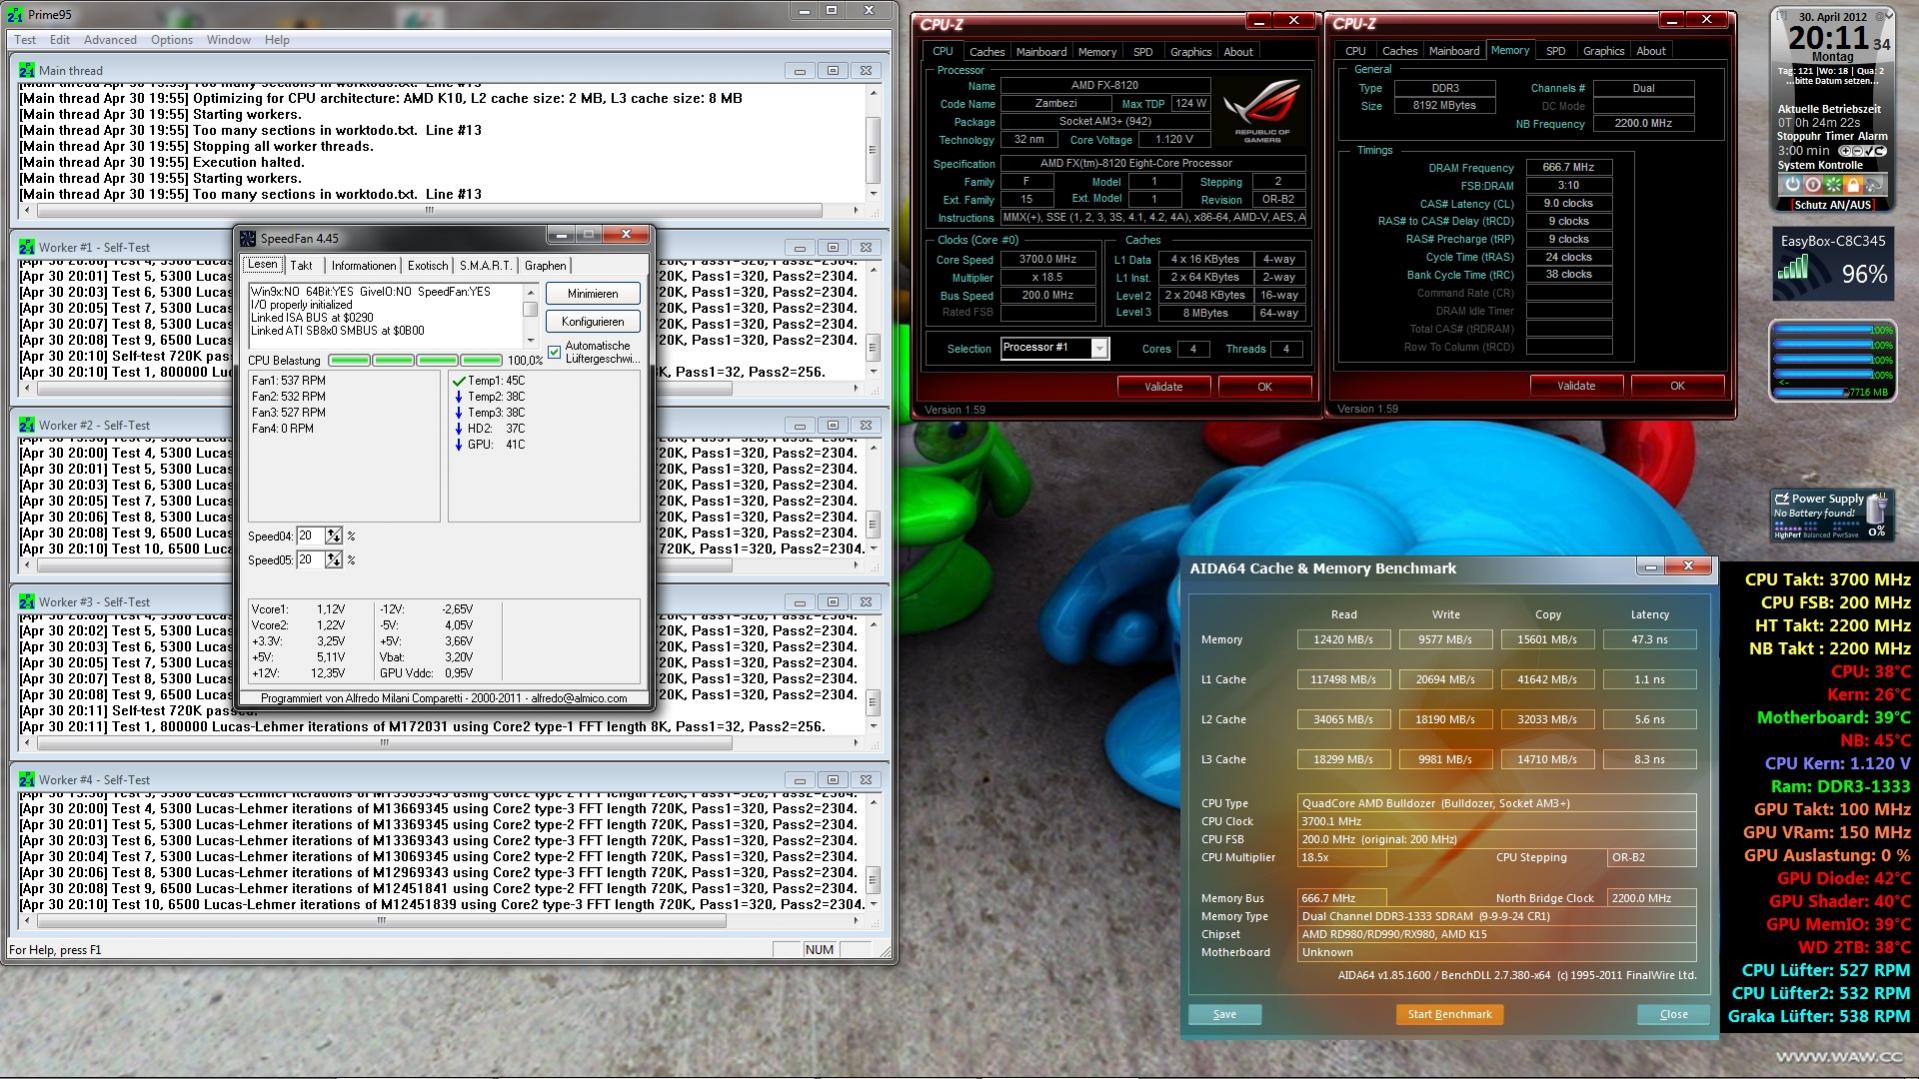Click Validate in the CPU-Z CPU window

click(1163, 387)
